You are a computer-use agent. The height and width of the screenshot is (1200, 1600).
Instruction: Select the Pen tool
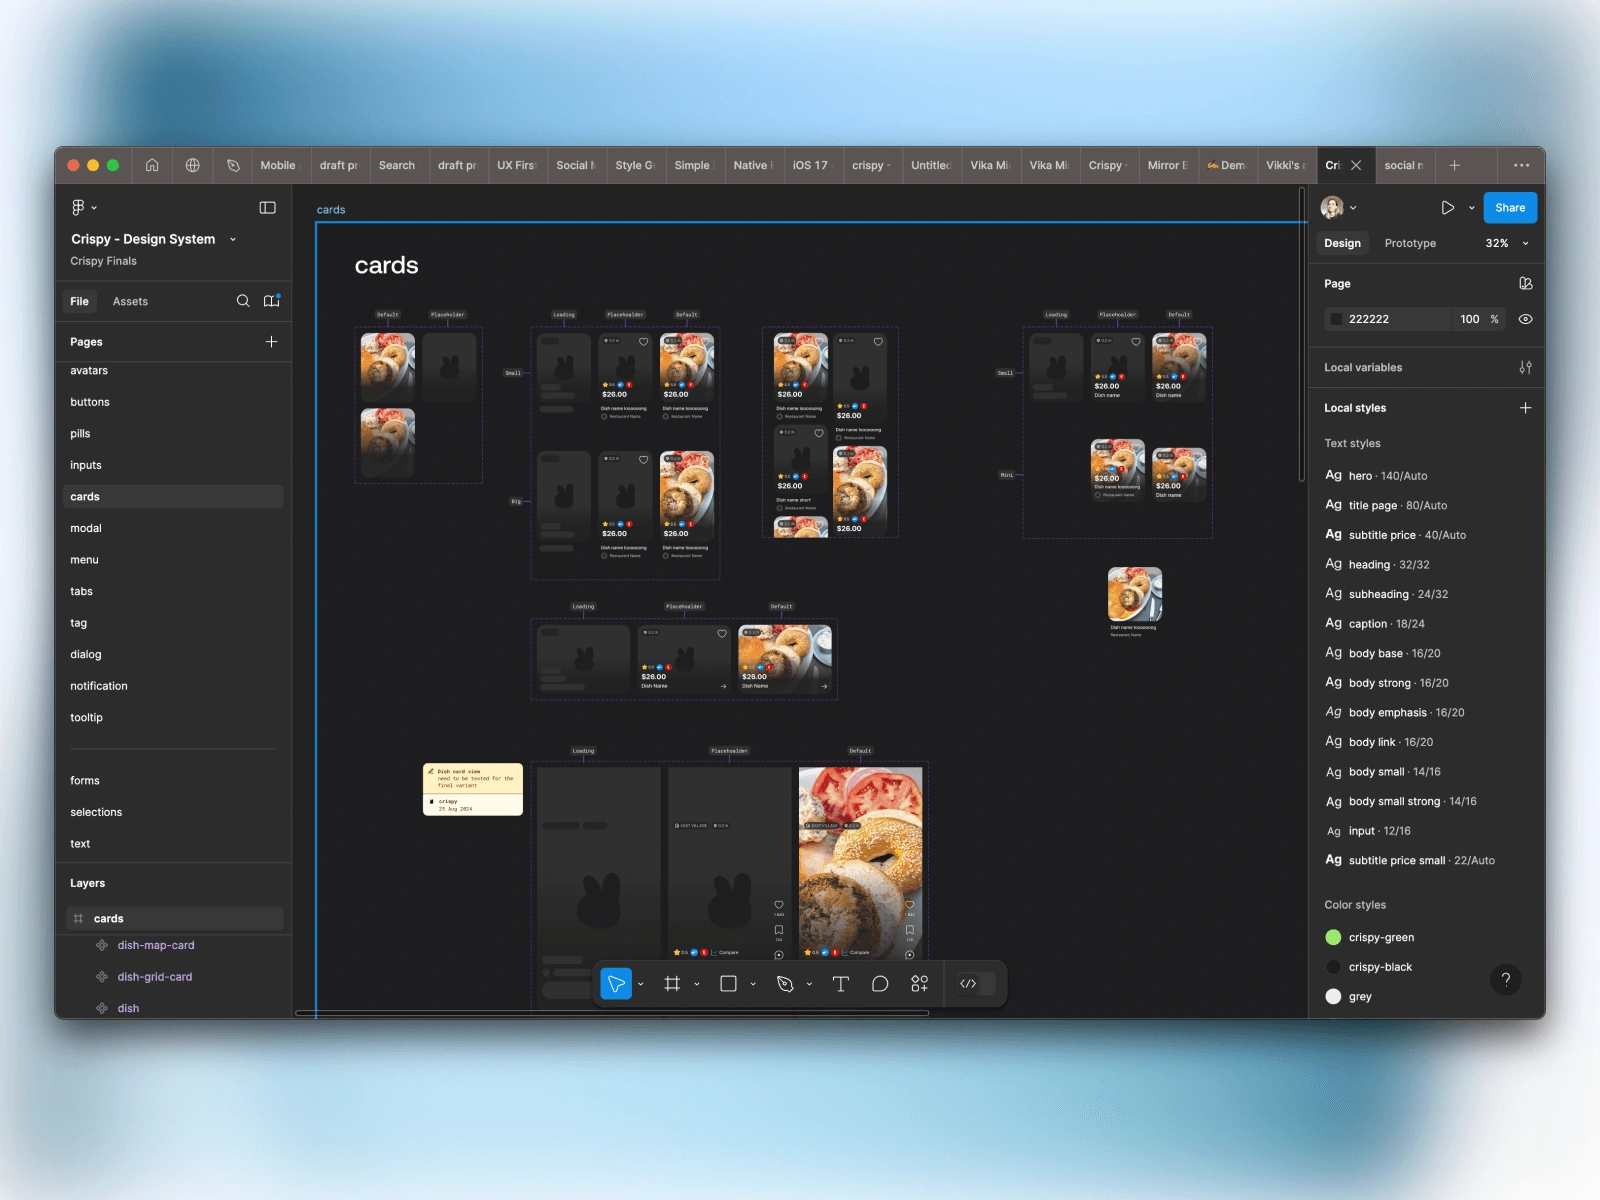[785, 984]
